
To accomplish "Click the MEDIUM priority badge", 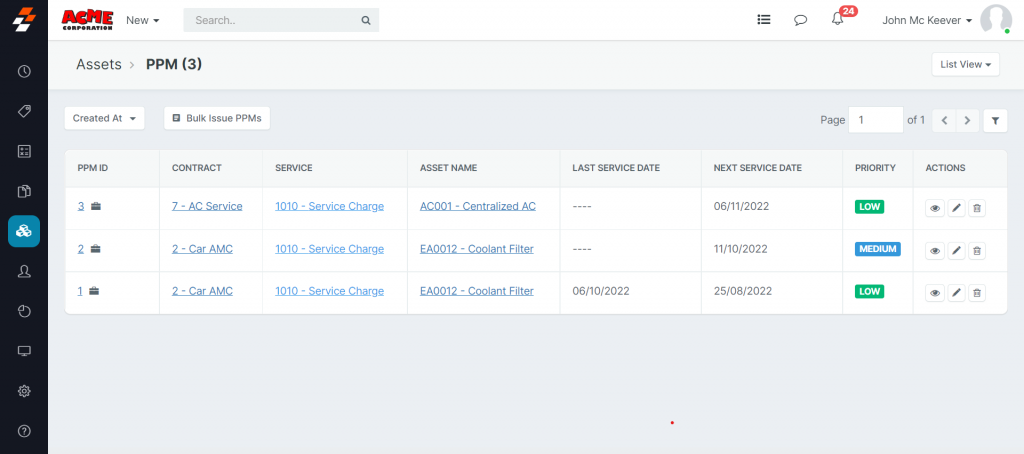I will pos(878,249).
